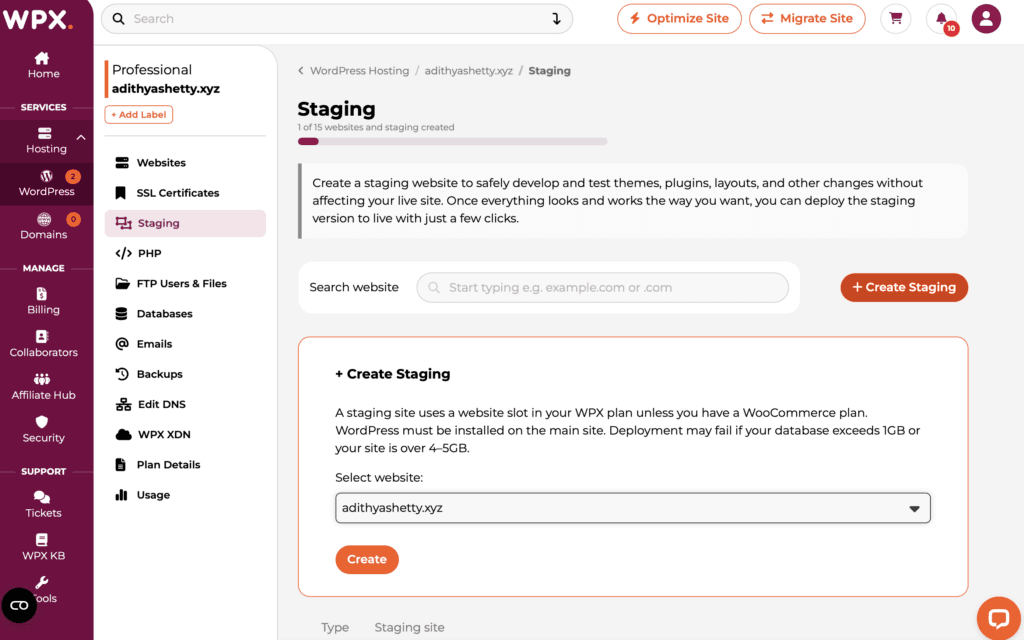Open Plan Details menu item
The image size is (1024, 640).
pos(185,464)
